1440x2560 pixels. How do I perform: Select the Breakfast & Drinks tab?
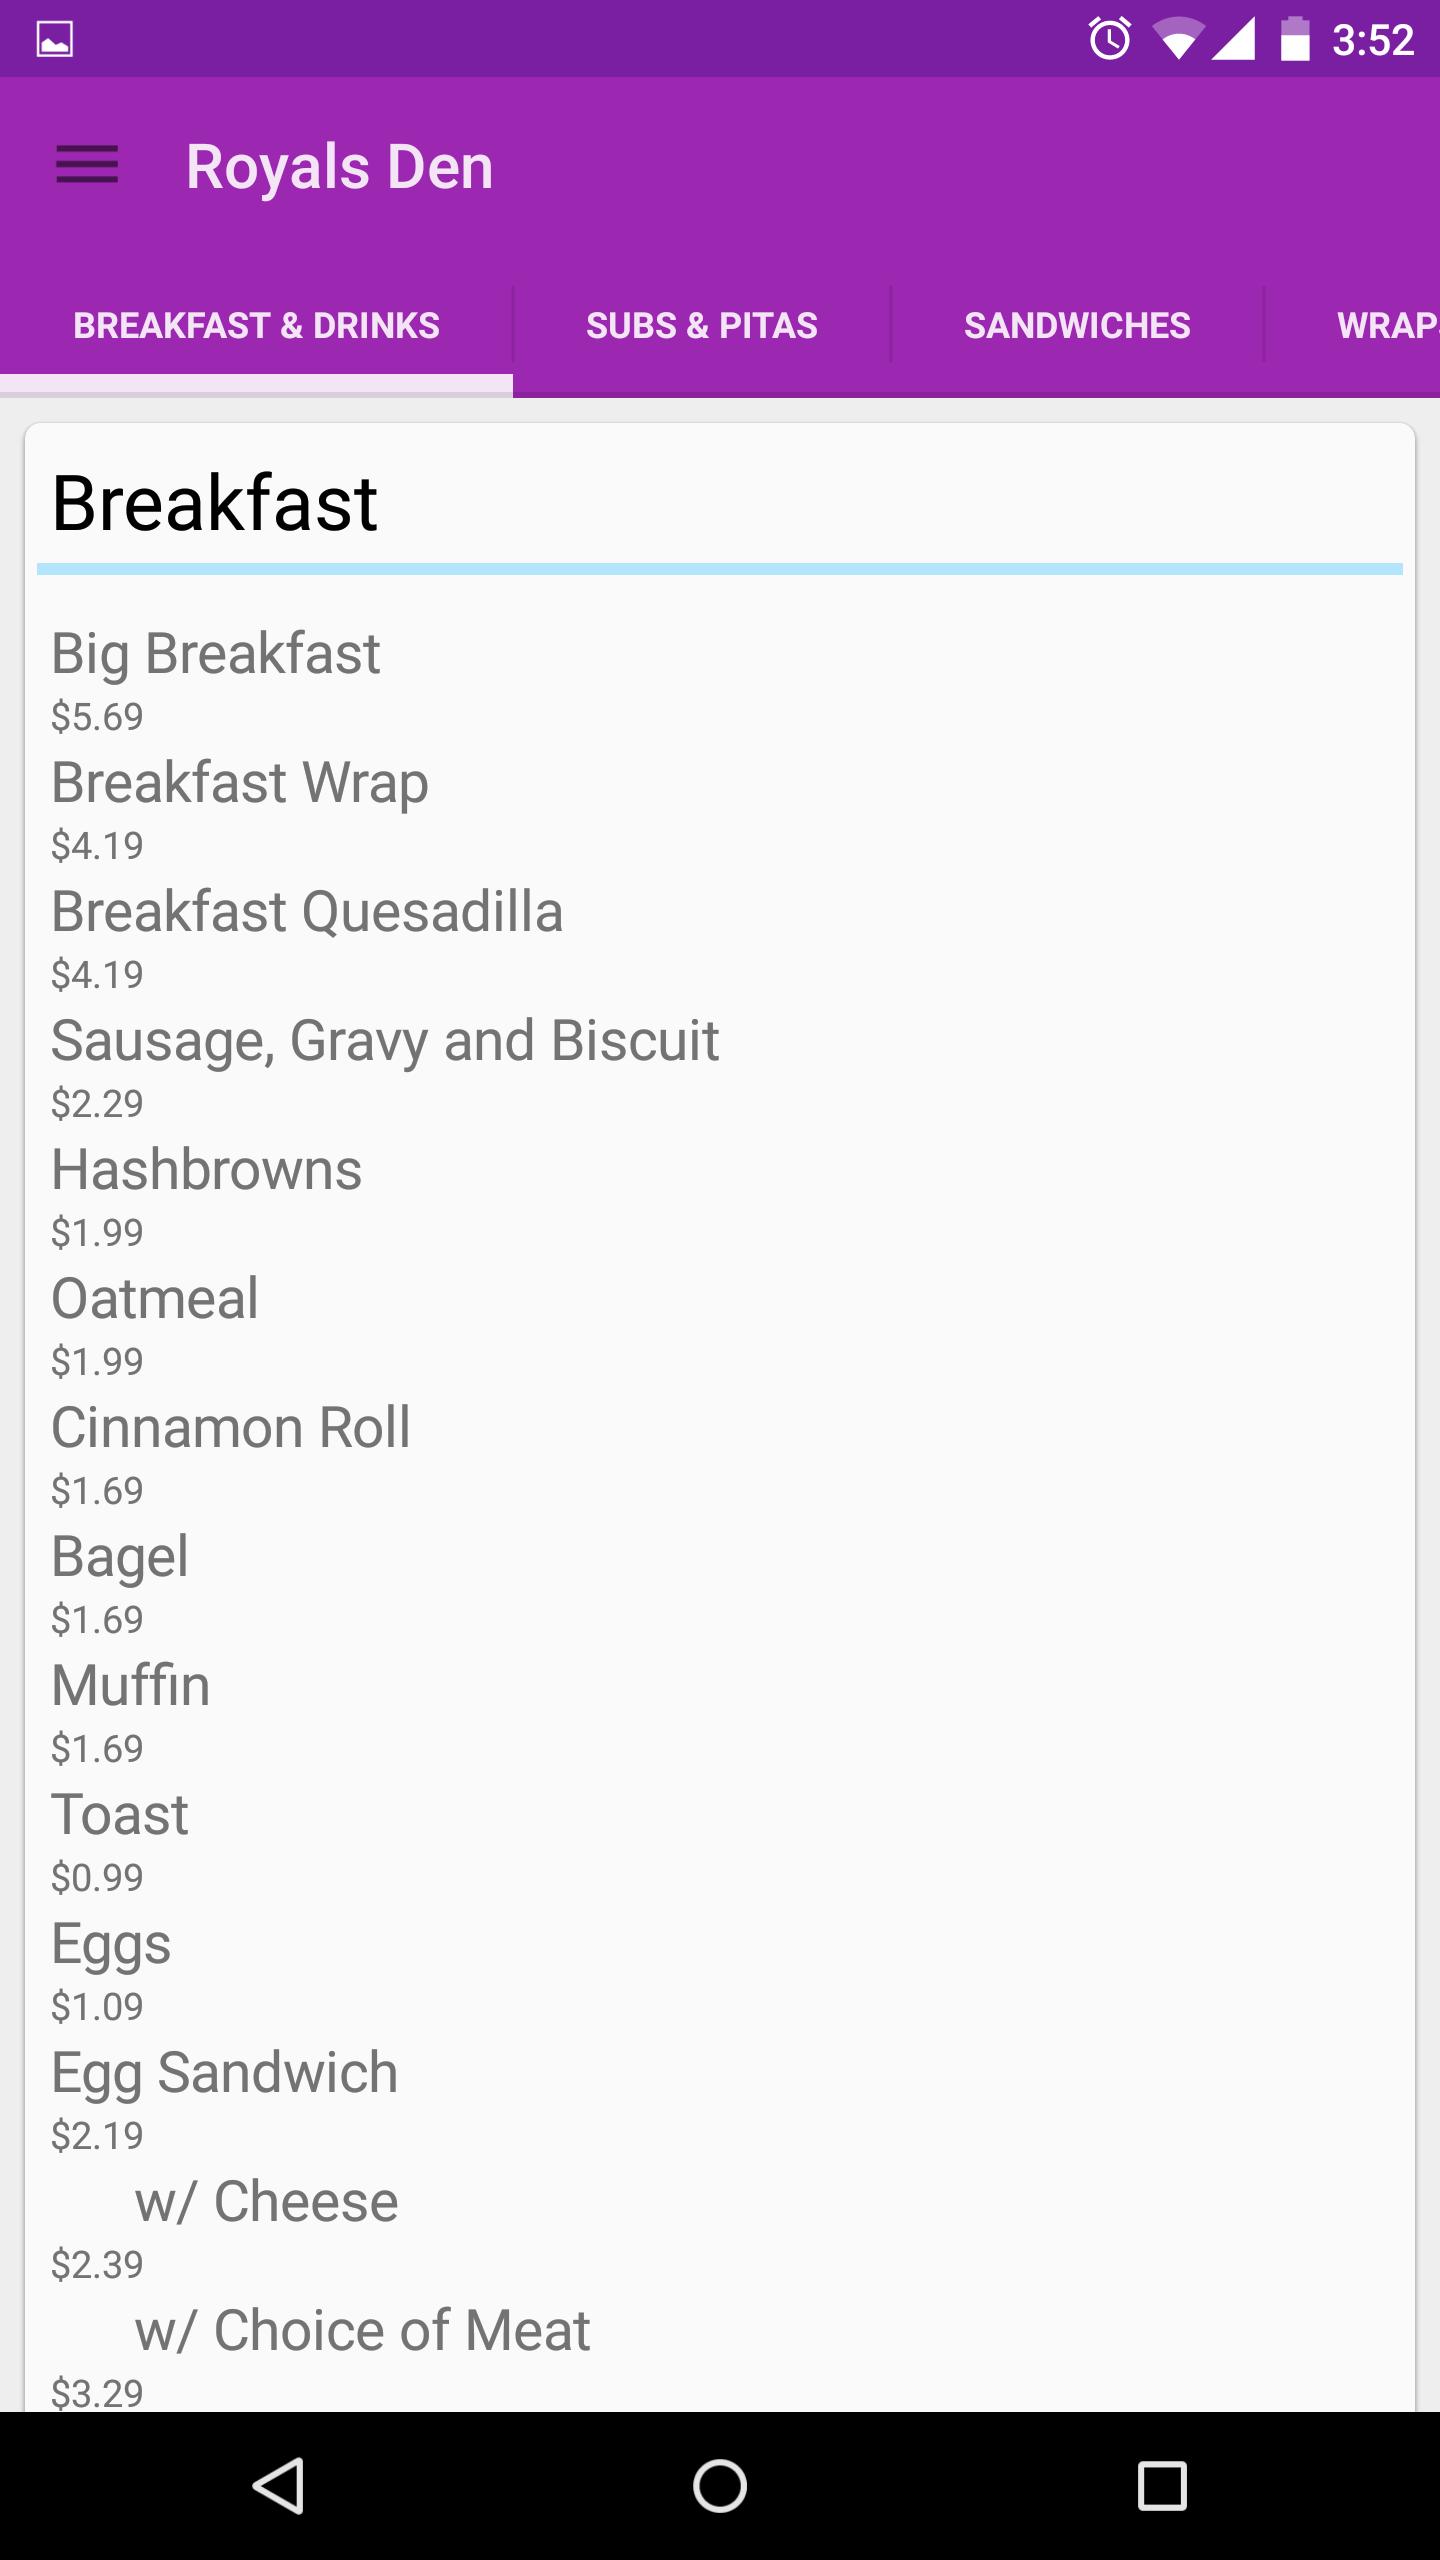coord(256,326)
